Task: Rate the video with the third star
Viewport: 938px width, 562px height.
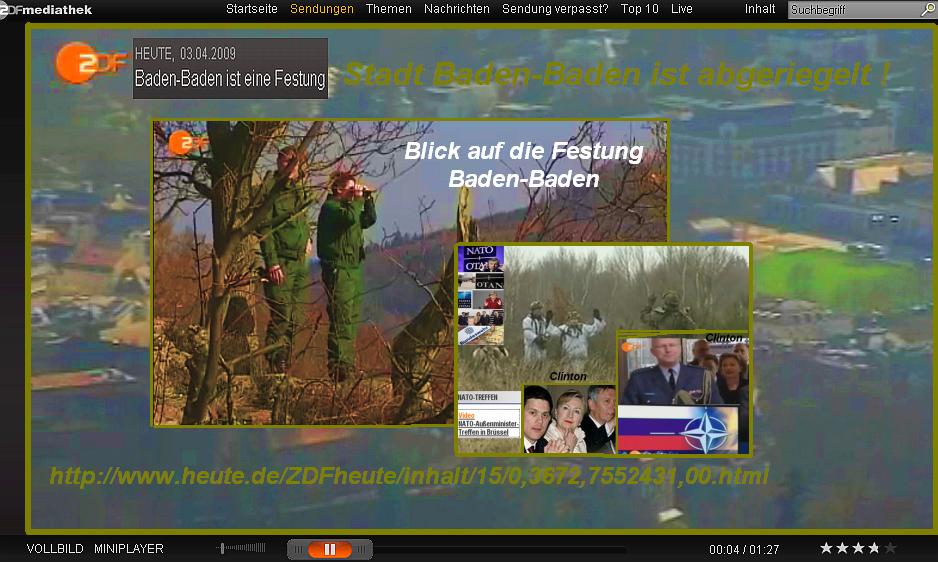Action: 858,548
